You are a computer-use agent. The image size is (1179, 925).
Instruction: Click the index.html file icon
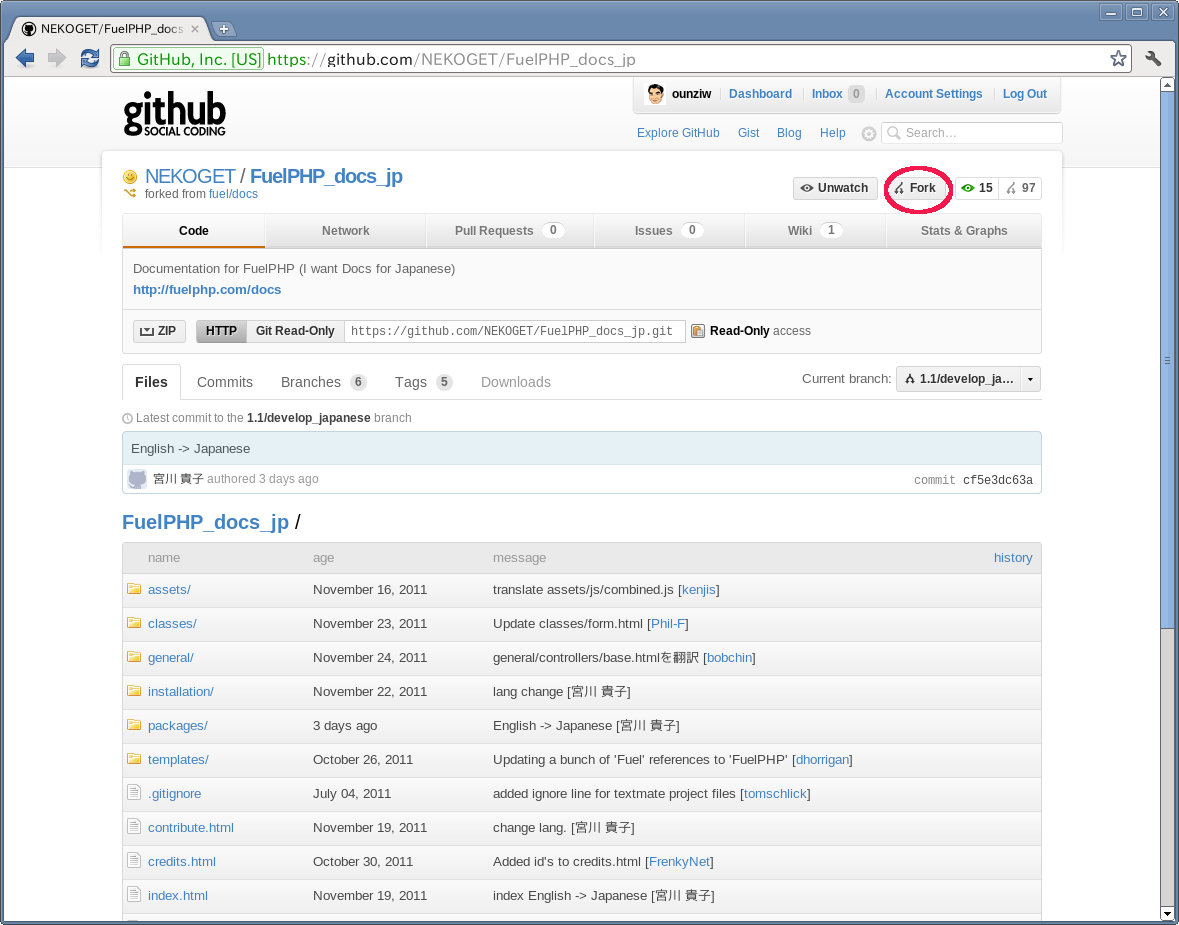pos(134,894)
